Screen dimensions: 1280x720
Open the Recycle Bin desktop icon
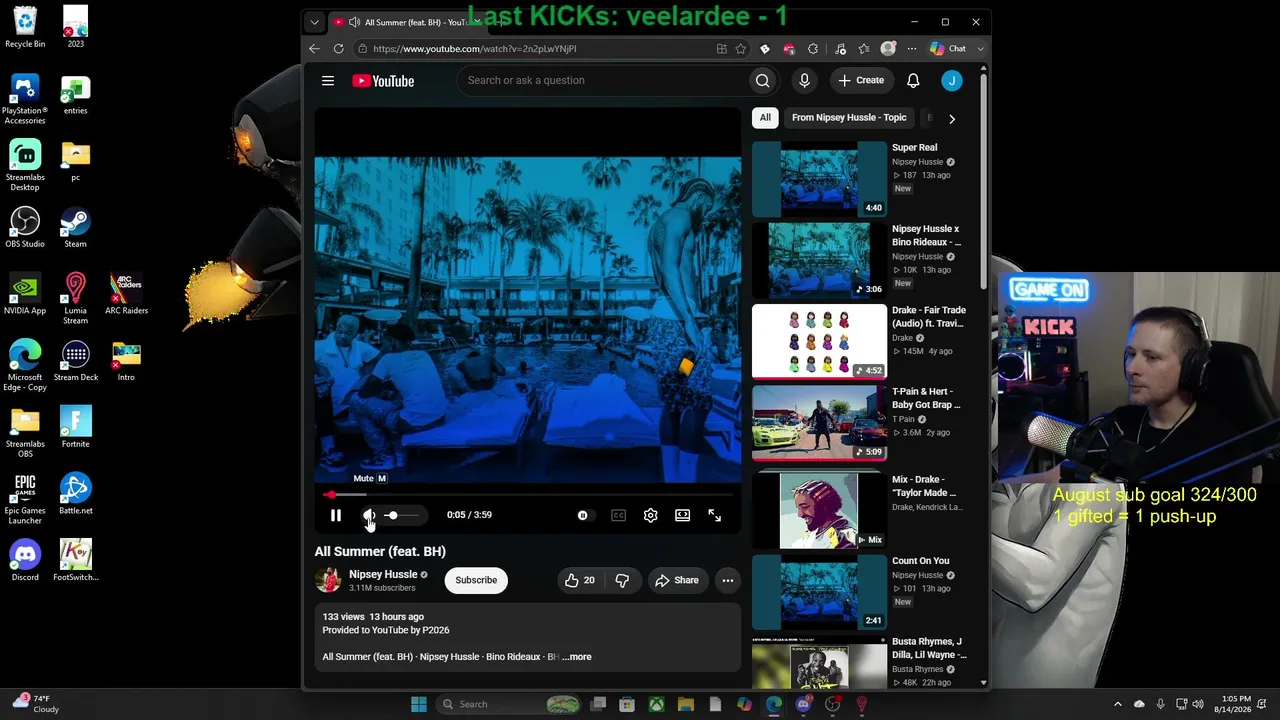click(25, 27)
